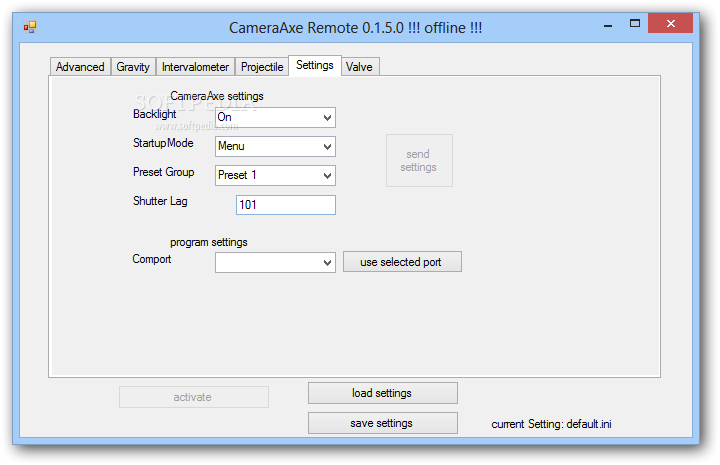720x465 pixels.
Task: Open the Comport dropdown list
Action: 276,263
